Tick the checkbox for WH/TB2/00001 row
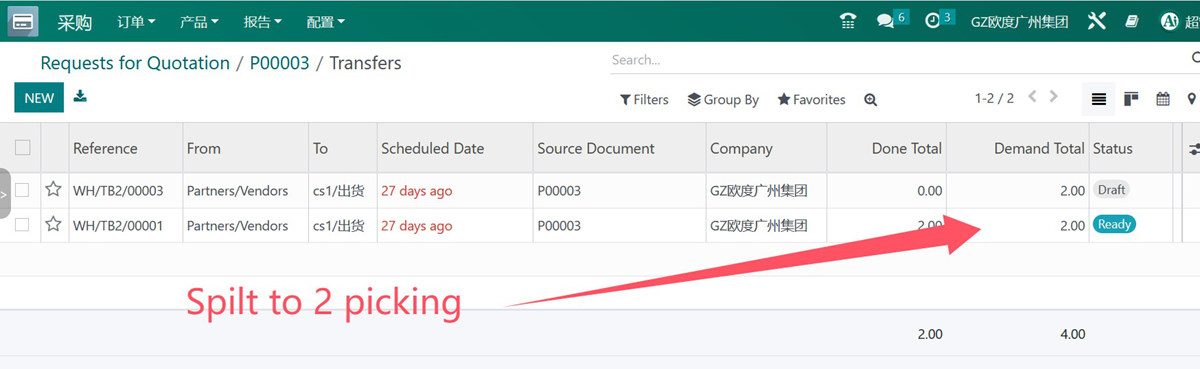 [x=22, y=225]
